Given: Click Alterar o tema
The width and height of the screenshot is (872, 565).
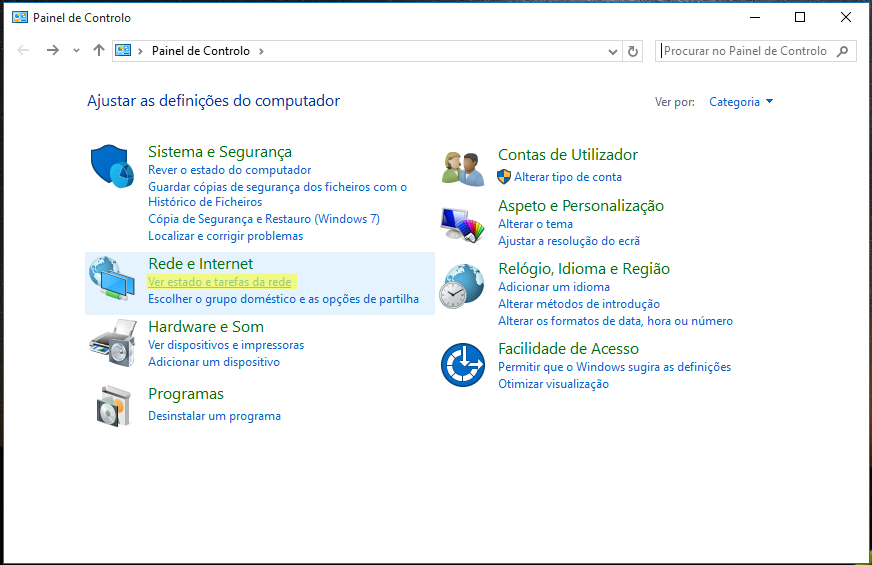Looking at the screenshot, I should 535,224.
